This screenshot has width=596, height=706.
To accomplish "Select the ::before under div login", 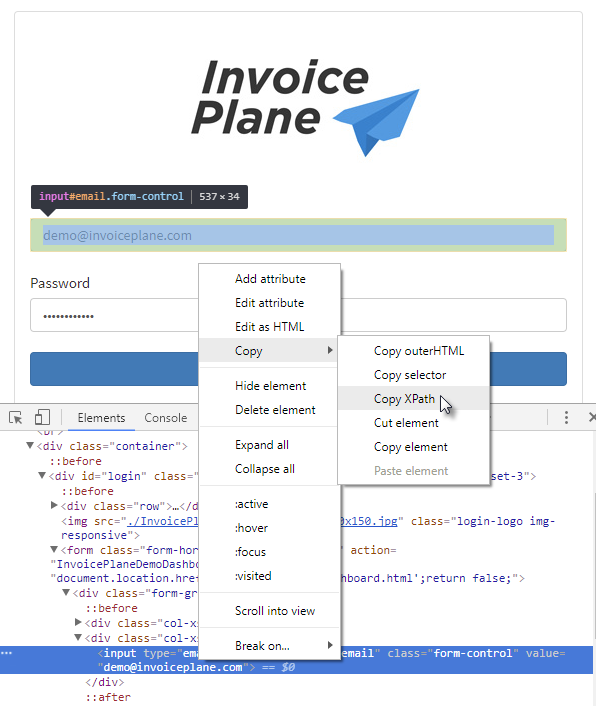I will pos(88,491).
